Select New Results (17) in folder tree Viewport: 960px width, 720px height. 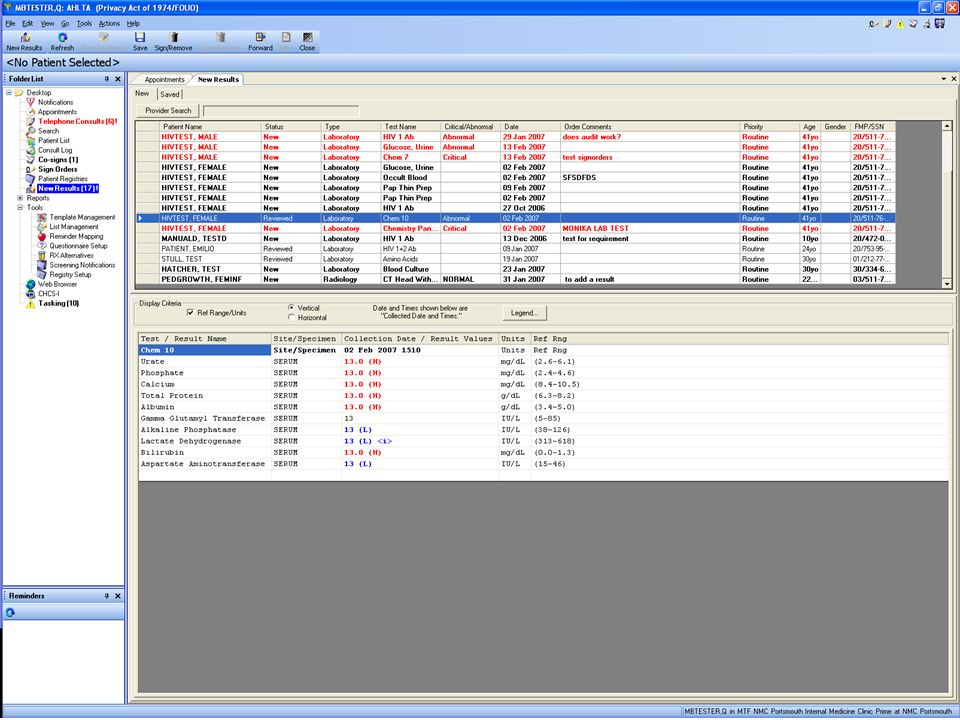pos(68,189)
